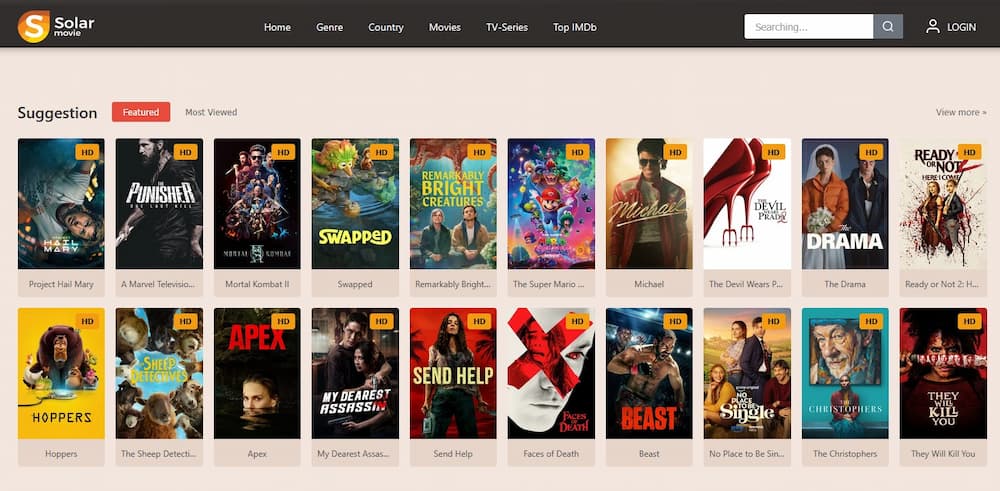Screen dimensions: 1000x491
Task: Click the HD badge on Send Help poster
Action: point(480,321)
